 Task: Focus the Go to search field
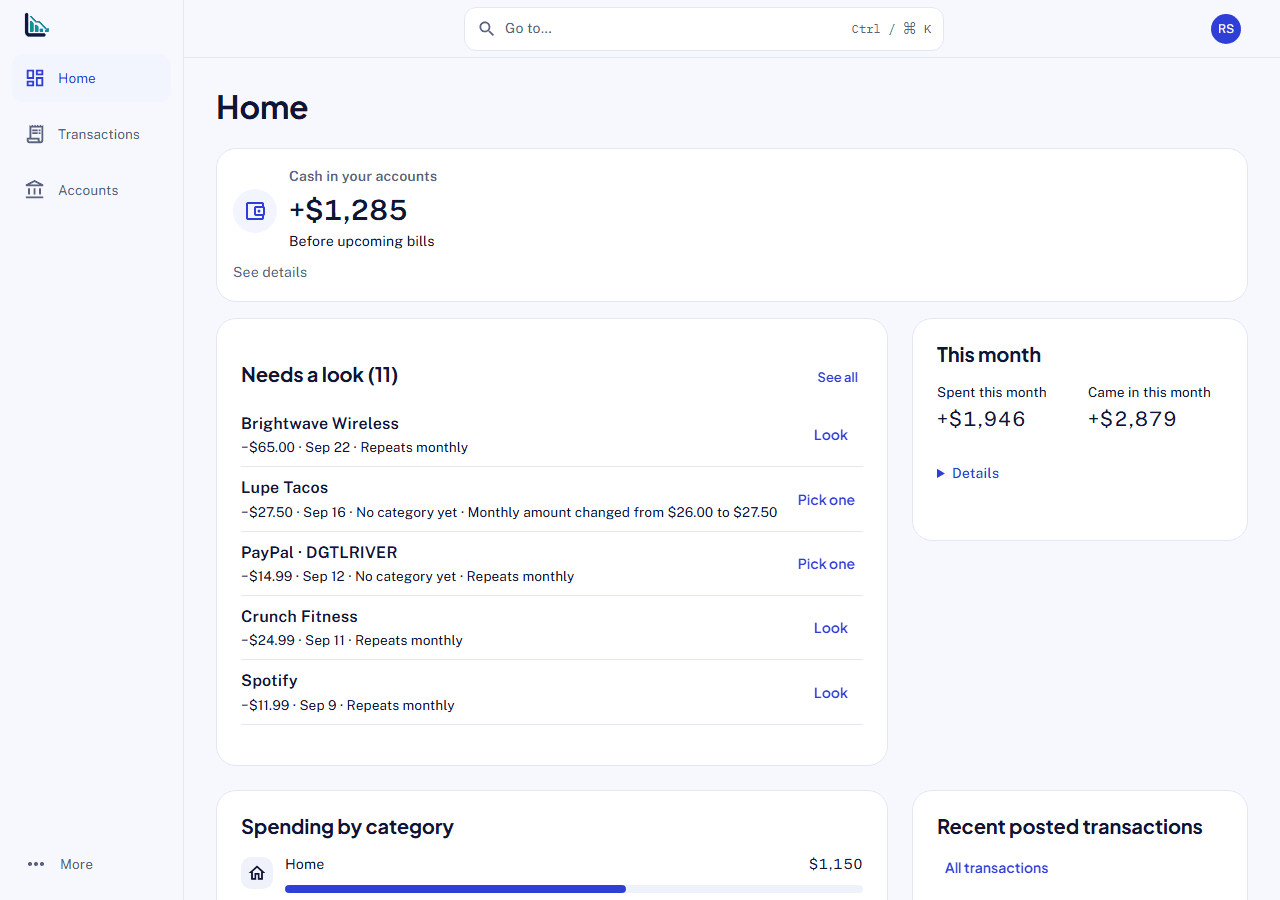tap(704, 29)
